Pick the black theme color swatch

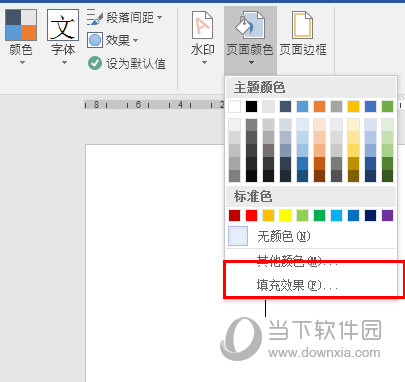tap(252, 107)
